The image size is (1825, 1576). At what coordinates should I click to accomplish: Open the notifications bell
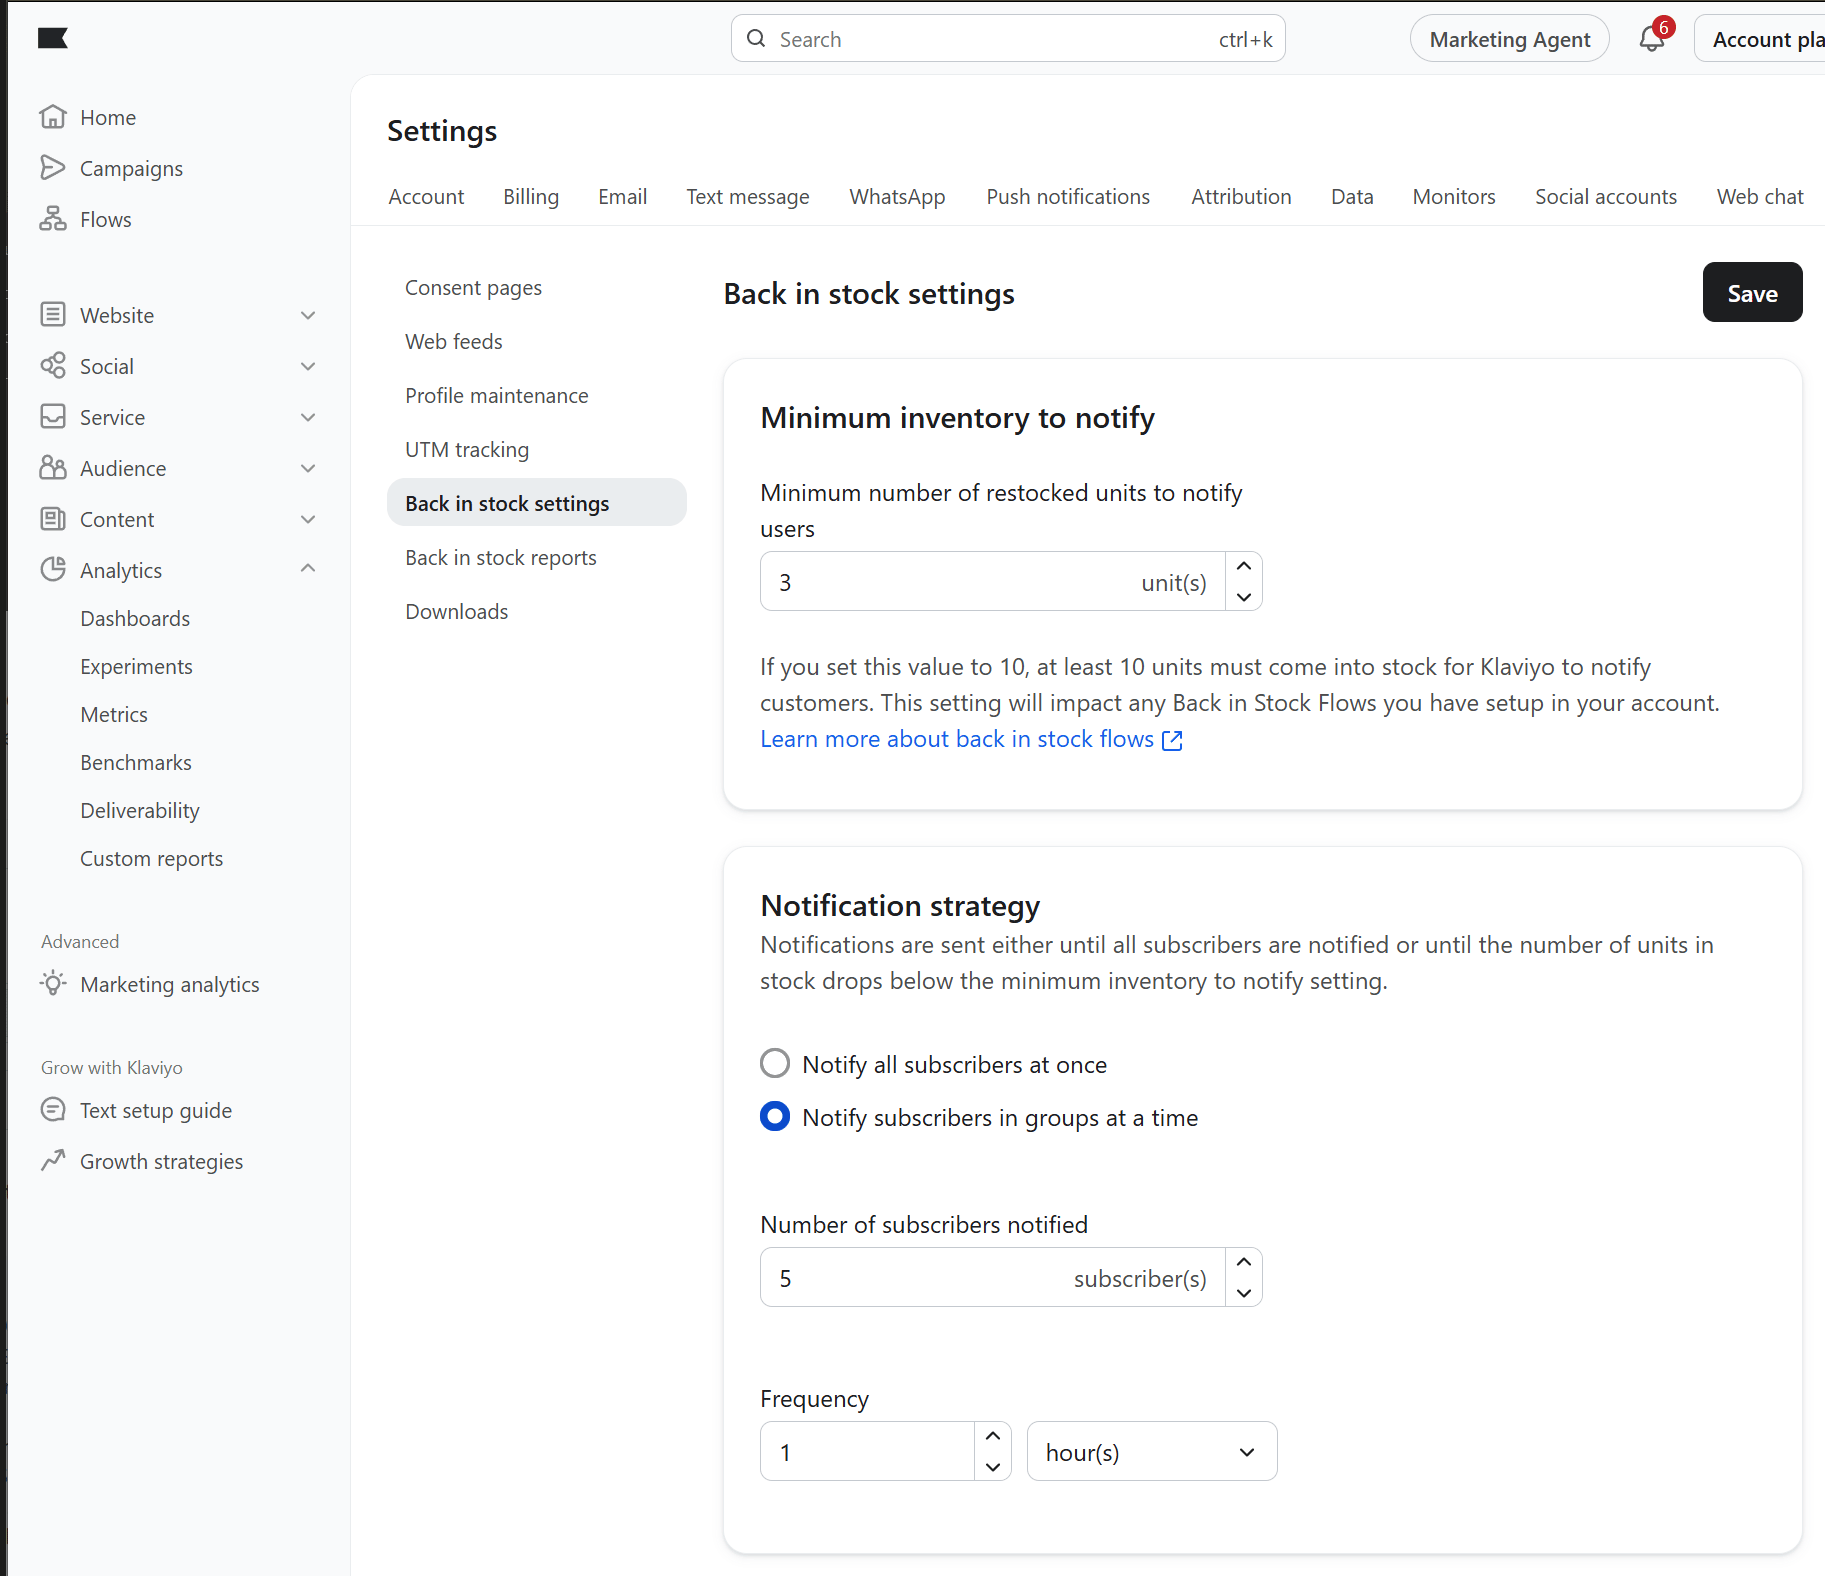point(1652,39)
